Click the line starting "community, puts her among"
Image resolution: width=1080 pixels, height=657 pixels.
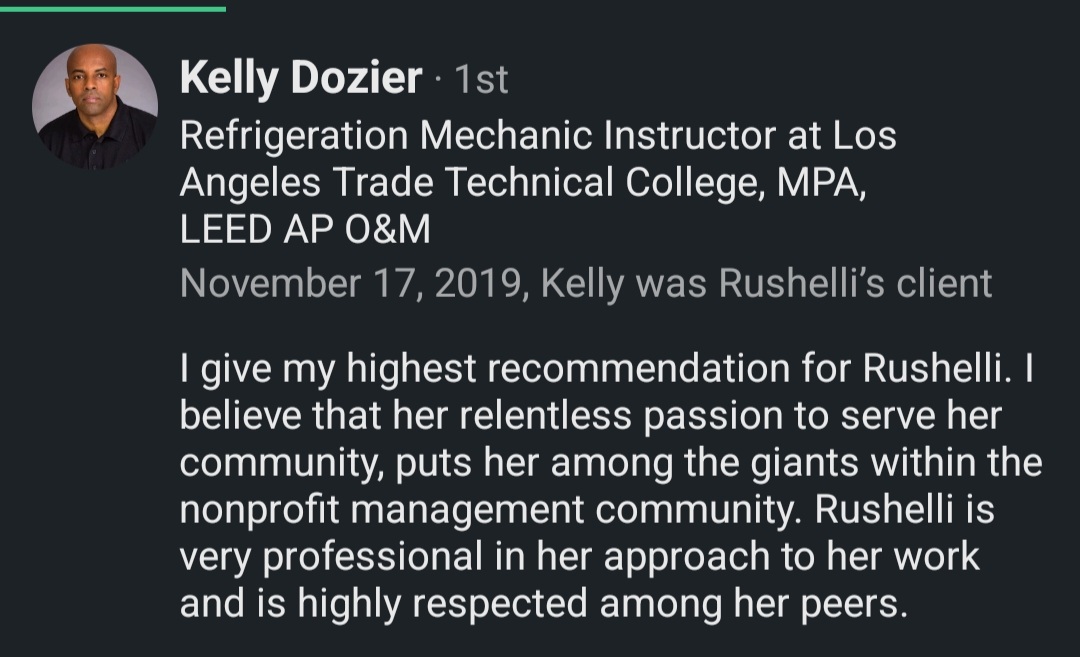pos(611,462)
